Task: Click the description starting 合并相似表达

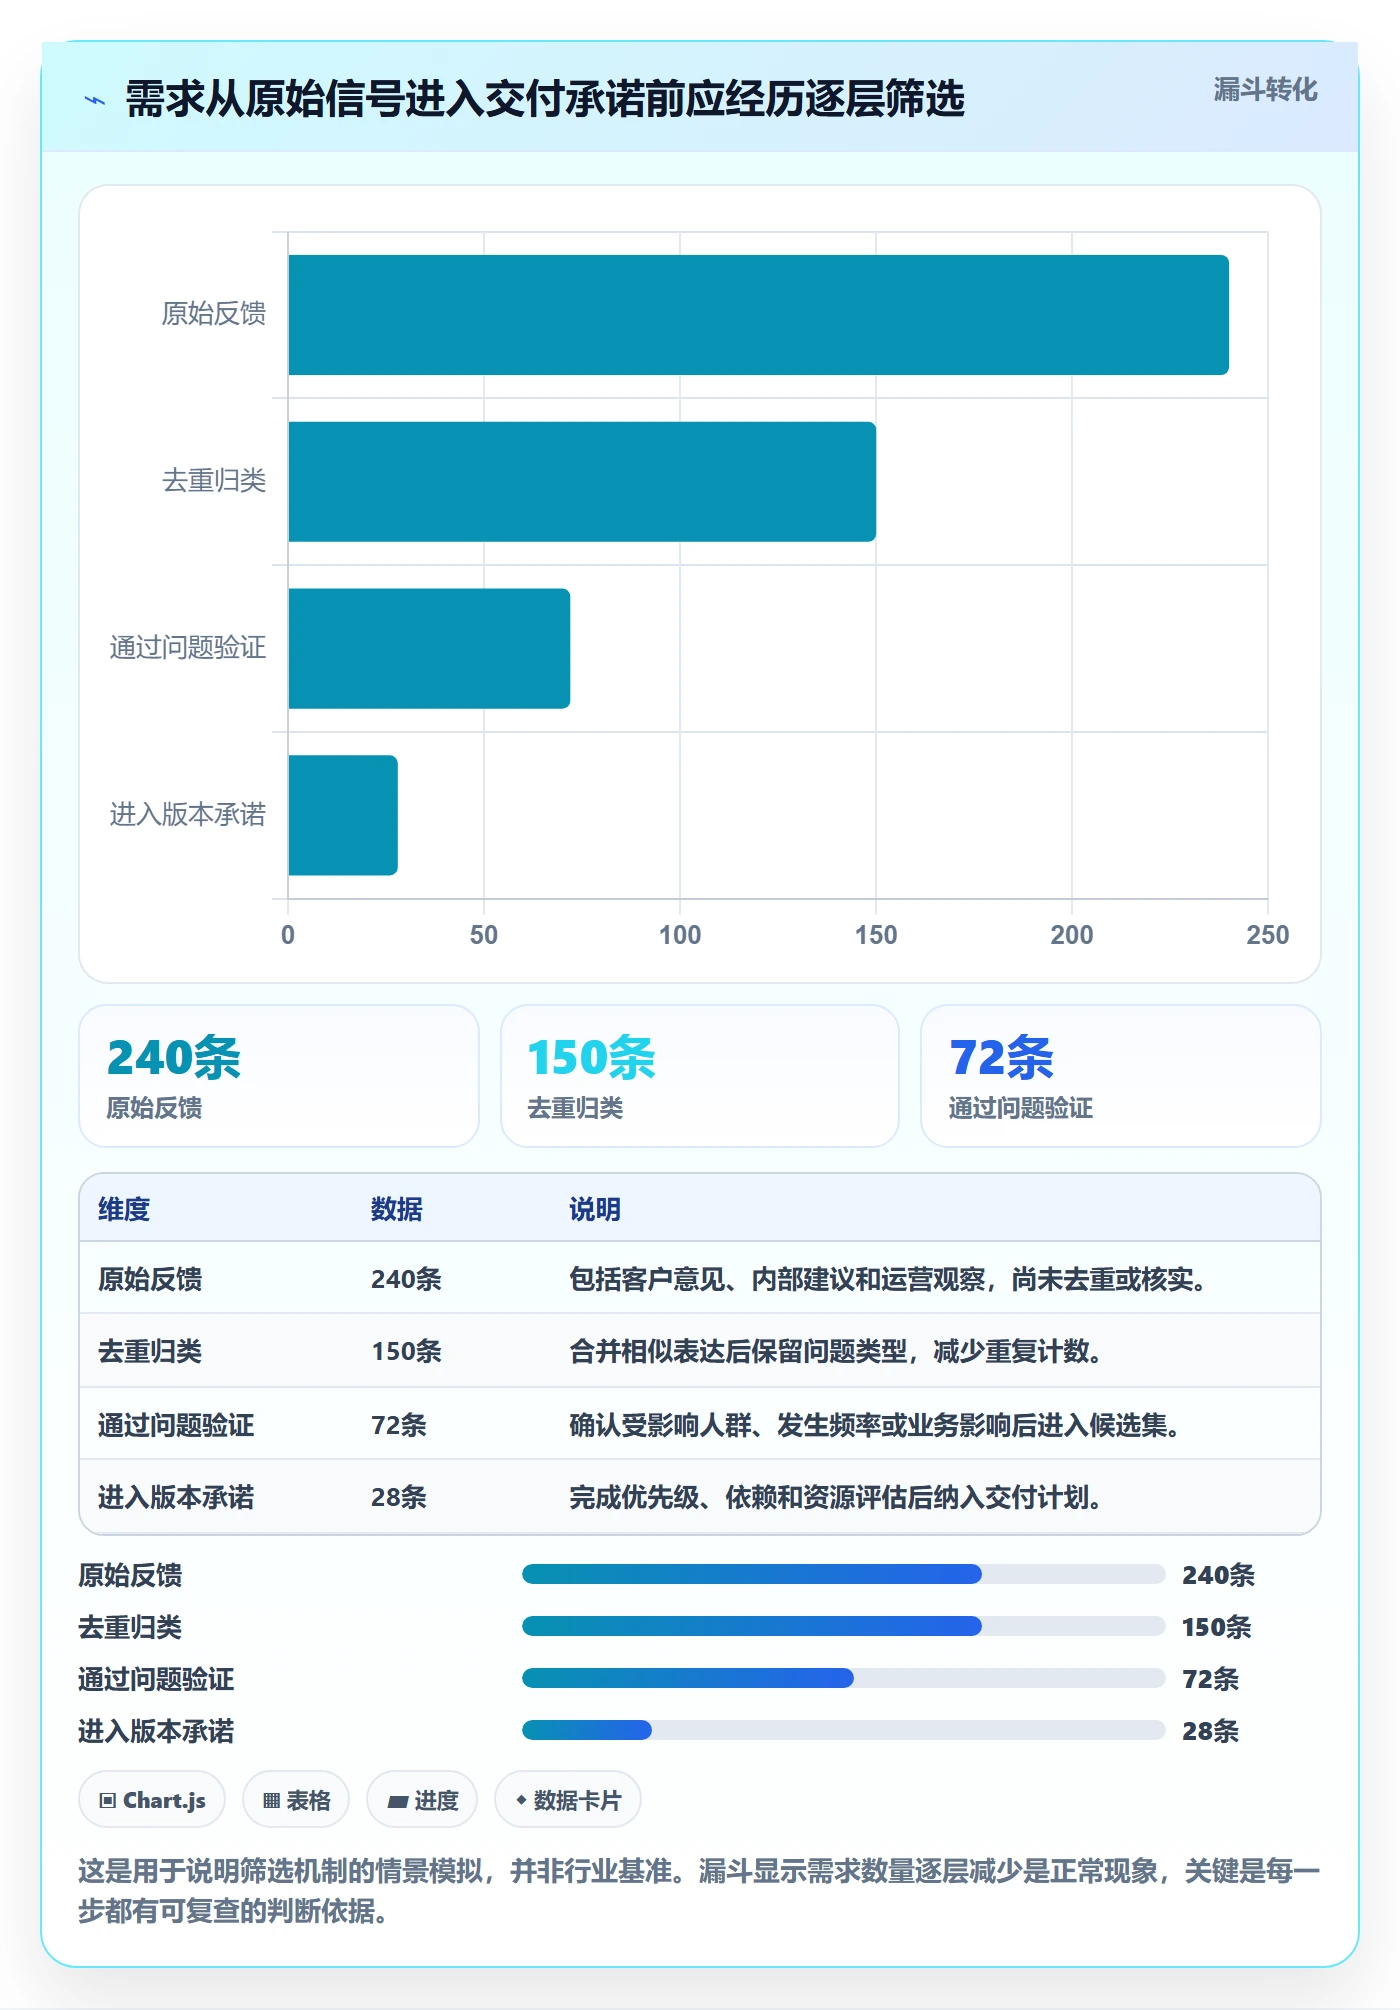Action: click(x=836, y=1351)
